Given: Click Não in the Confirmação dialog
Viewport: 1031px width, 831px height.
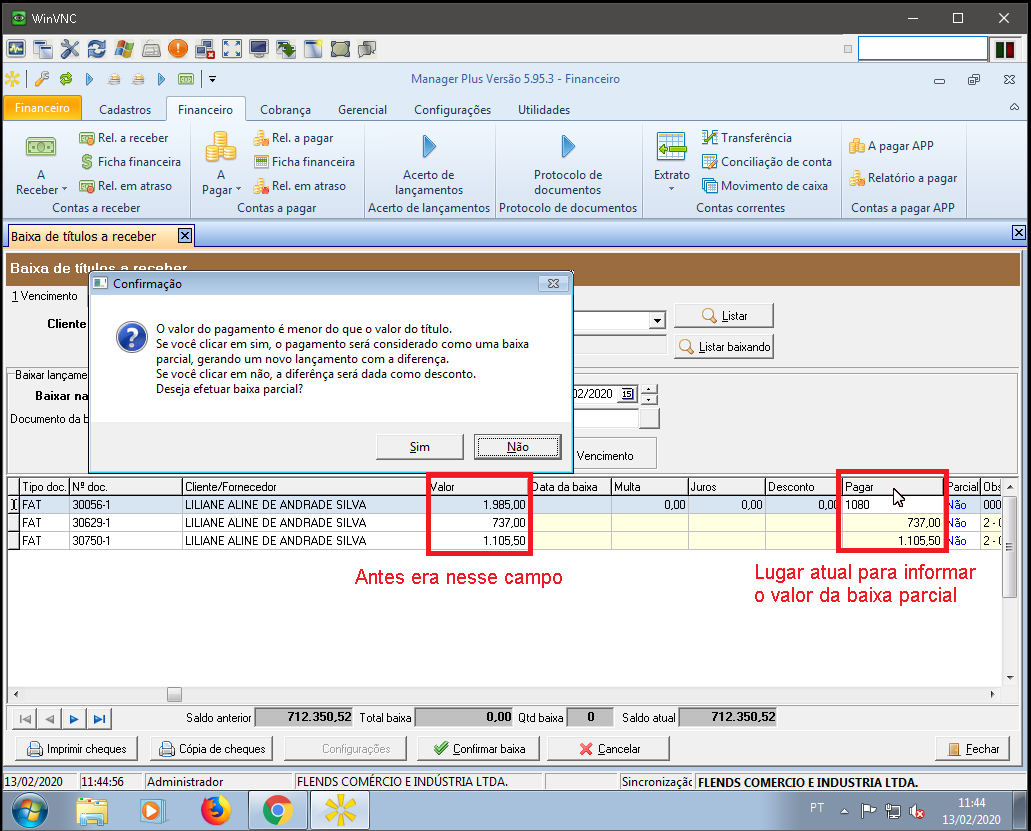Looking at the screenshot, I should click(x=517, y=447).
